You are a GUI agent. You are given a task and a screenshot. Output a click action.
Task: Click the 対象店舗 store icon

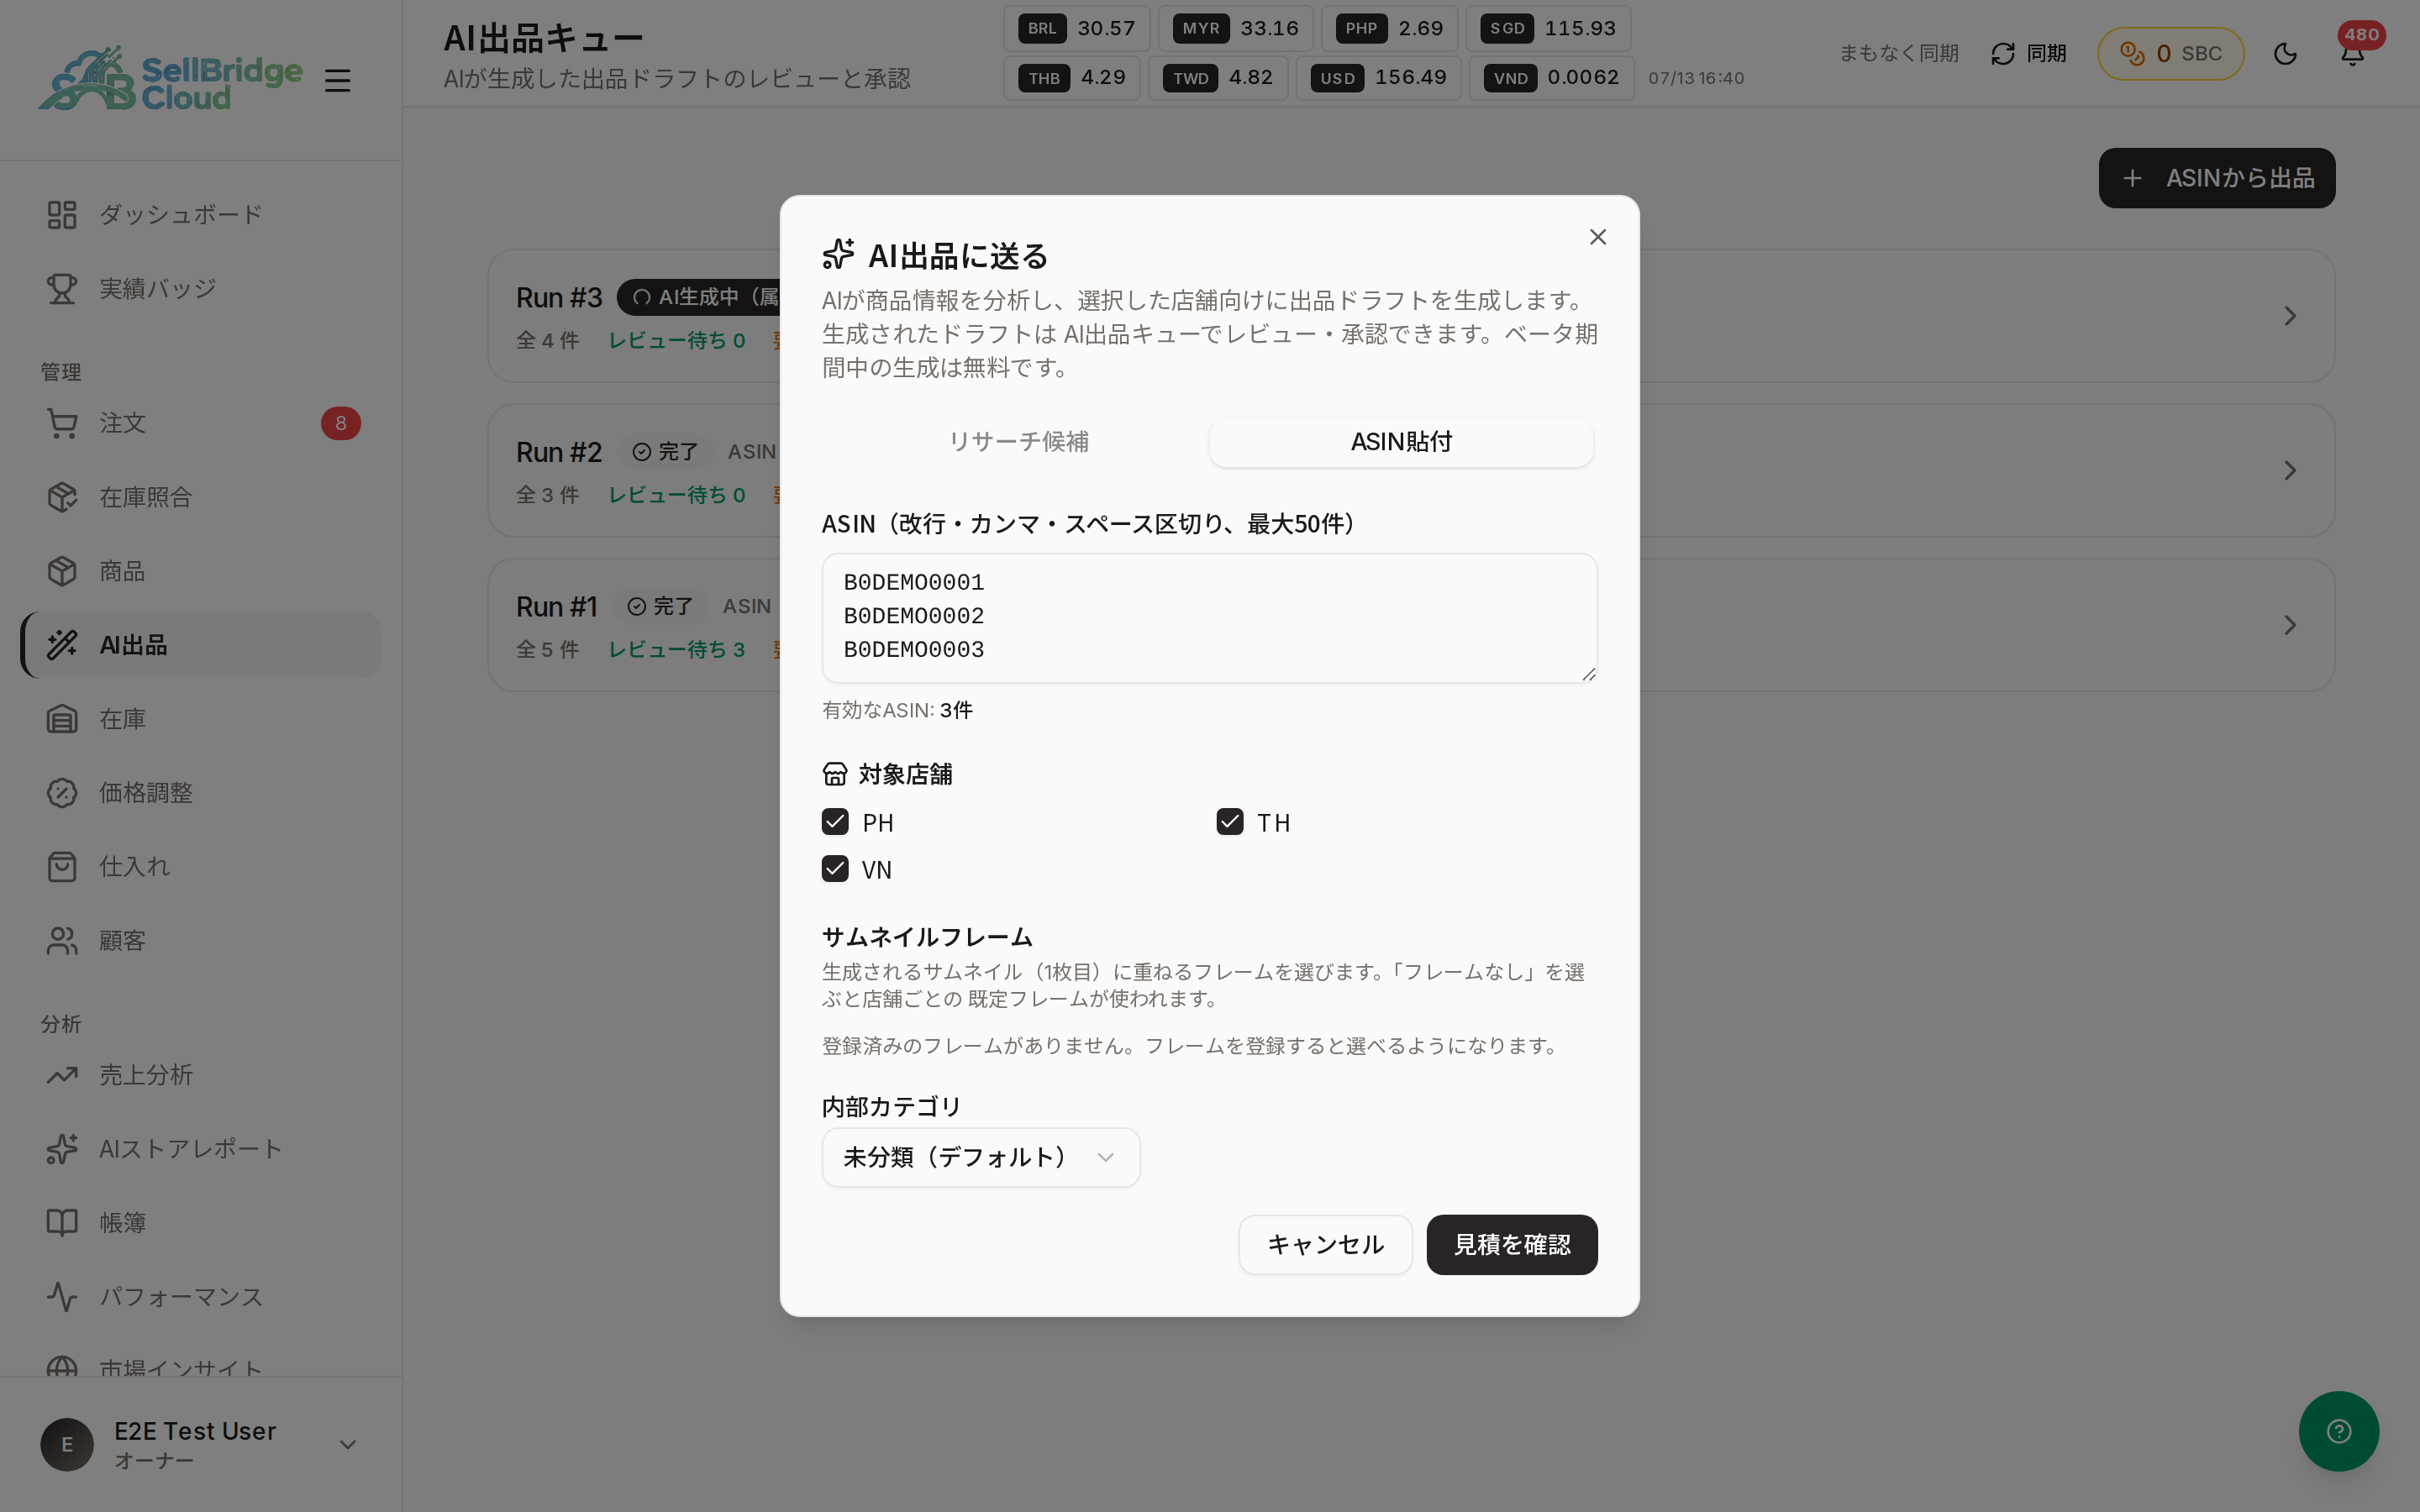[835, 774]
